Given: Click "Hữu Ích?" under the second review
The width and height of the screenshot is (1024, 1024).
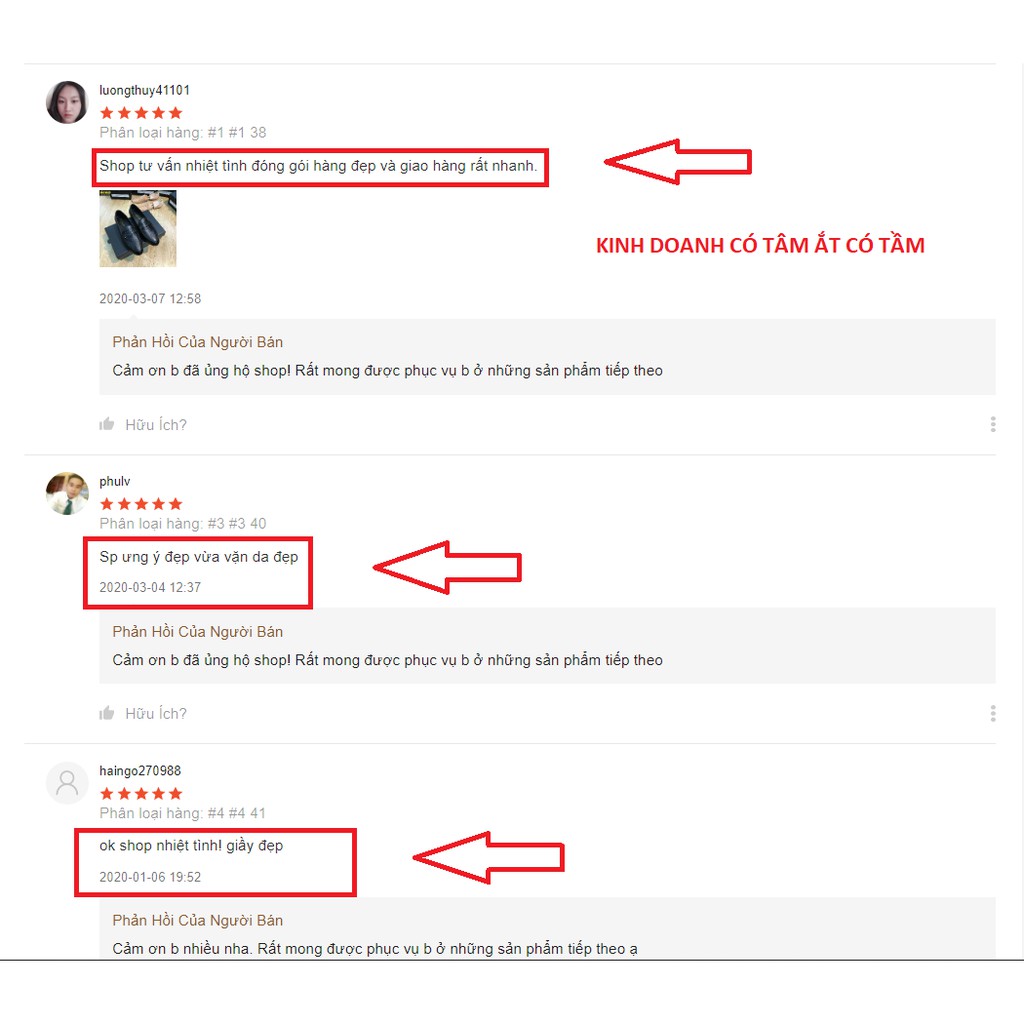Looking at the screenshot, I should (x=156, y=713).
